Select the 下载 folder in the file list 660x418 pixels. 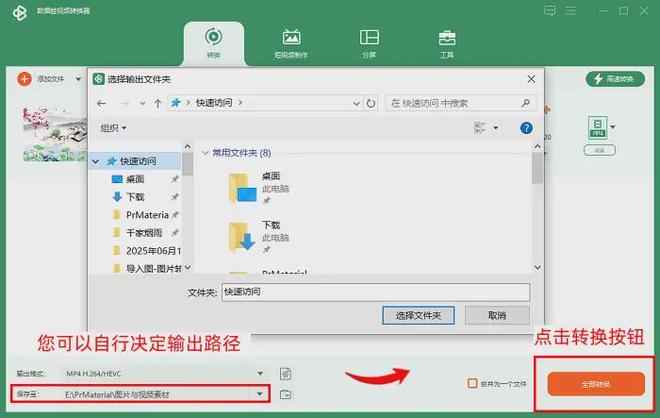[260, 237]
